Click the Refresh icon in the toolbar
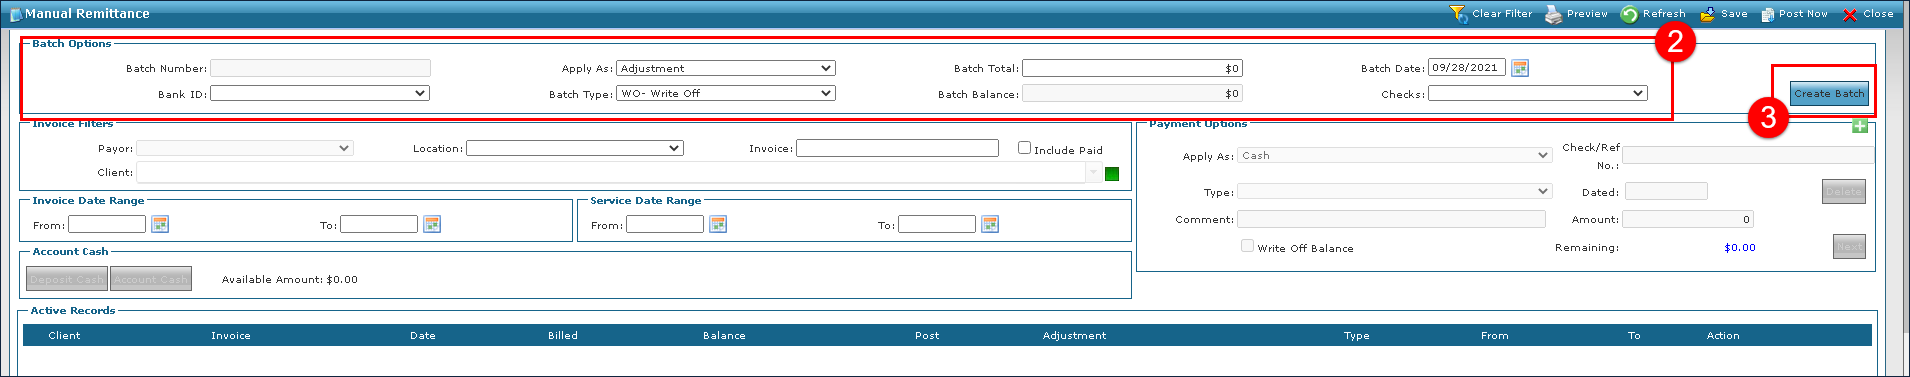 coord(1629,14)
